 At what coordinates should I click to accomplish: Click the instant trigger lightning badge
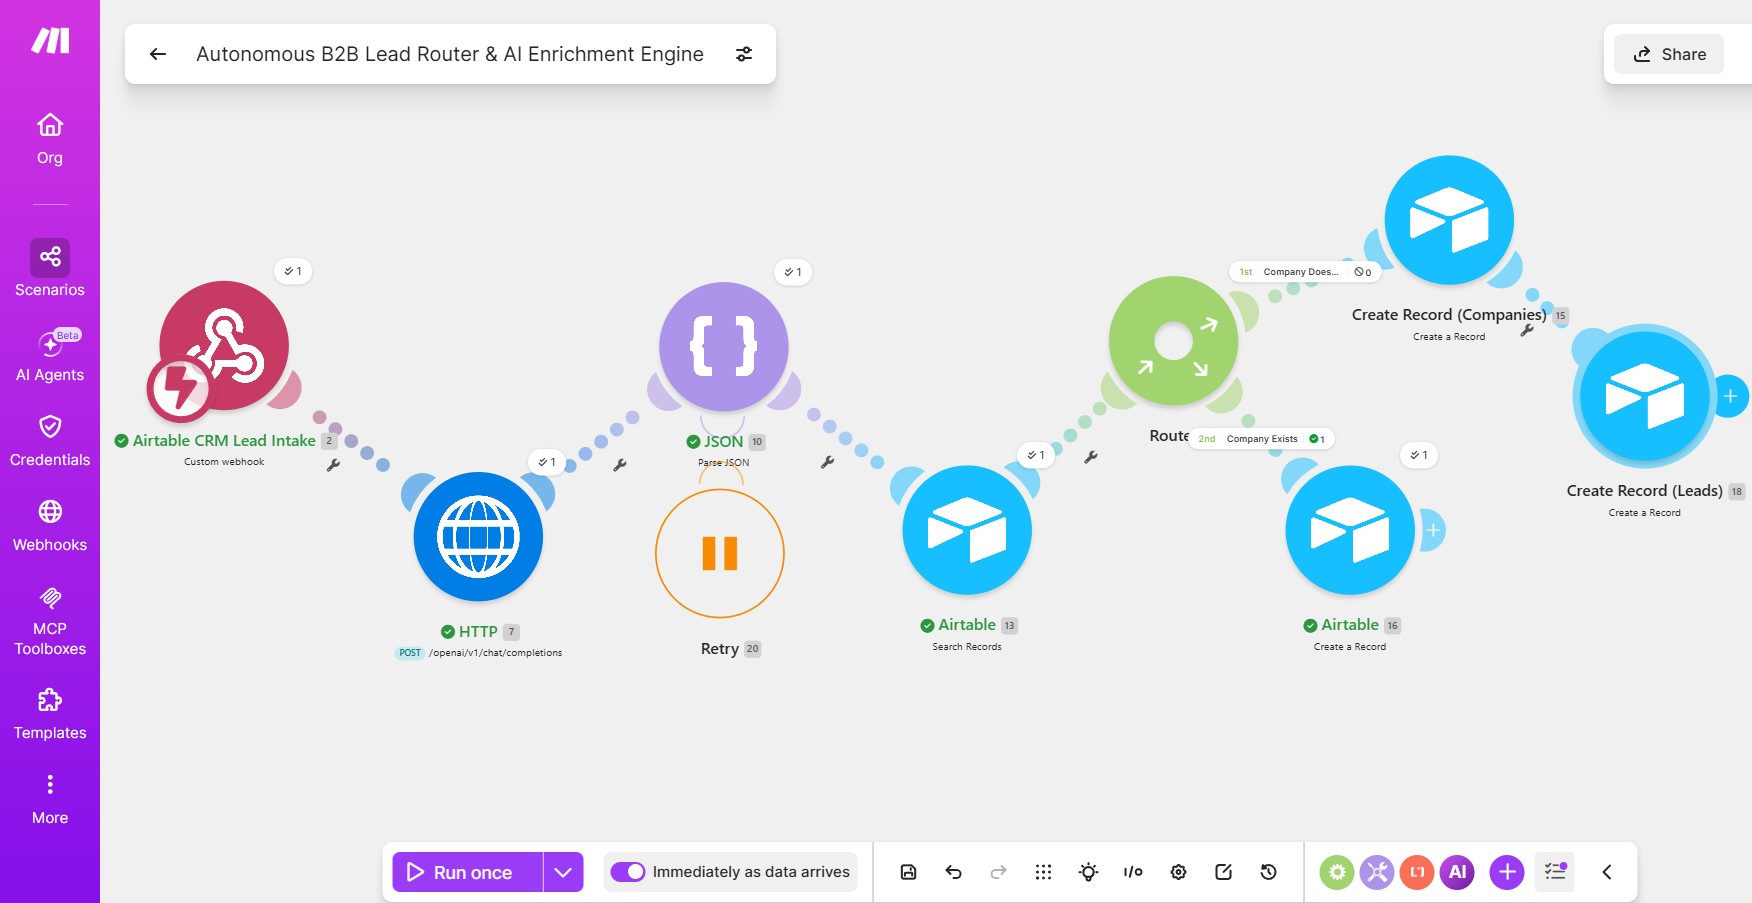click(180, 388)
